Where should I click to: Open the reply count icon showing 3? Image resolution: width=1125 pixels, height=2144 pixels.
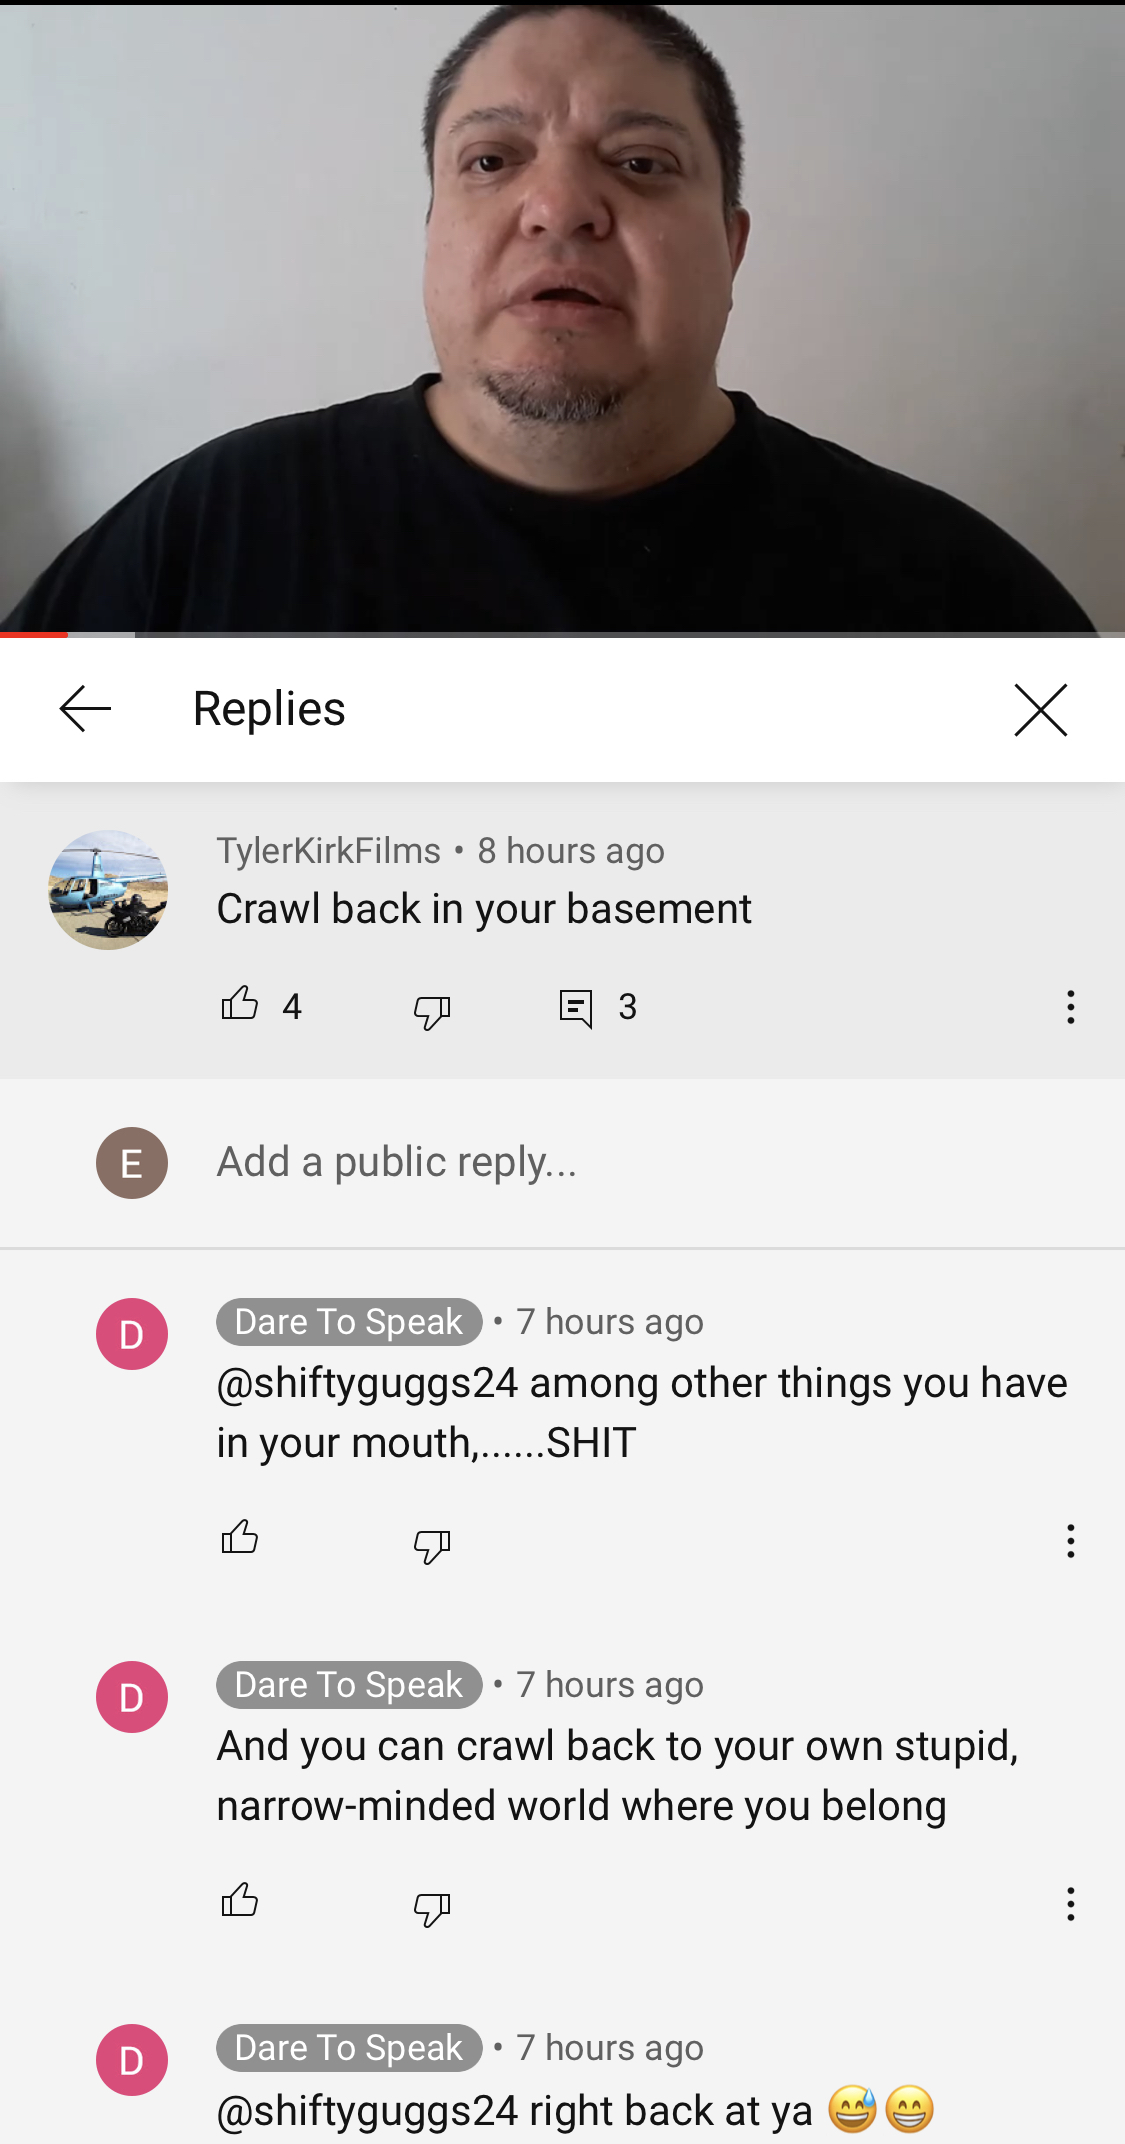(576, 1008)
